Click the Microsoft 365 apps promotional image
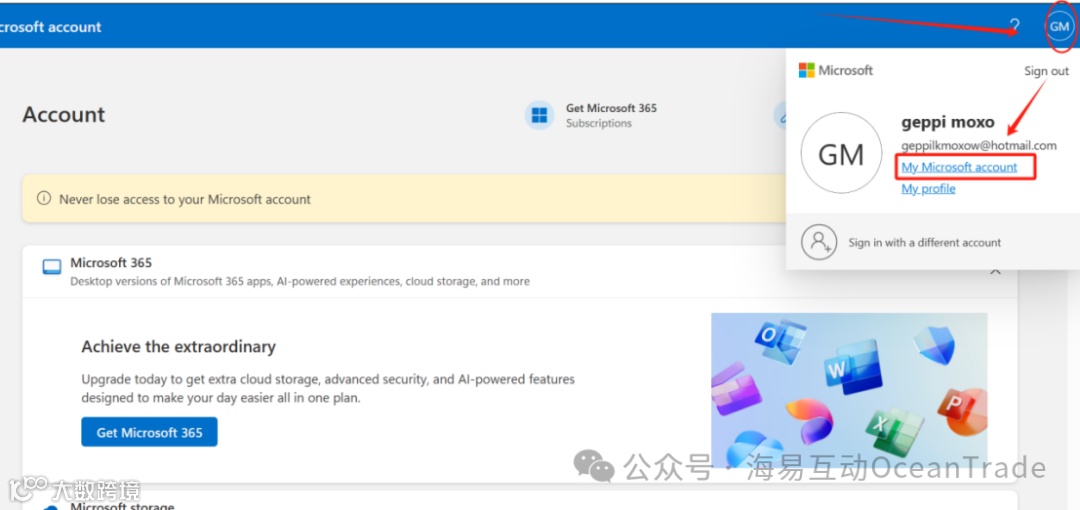Screen dimensions: 1080x510 click(849, 391)
